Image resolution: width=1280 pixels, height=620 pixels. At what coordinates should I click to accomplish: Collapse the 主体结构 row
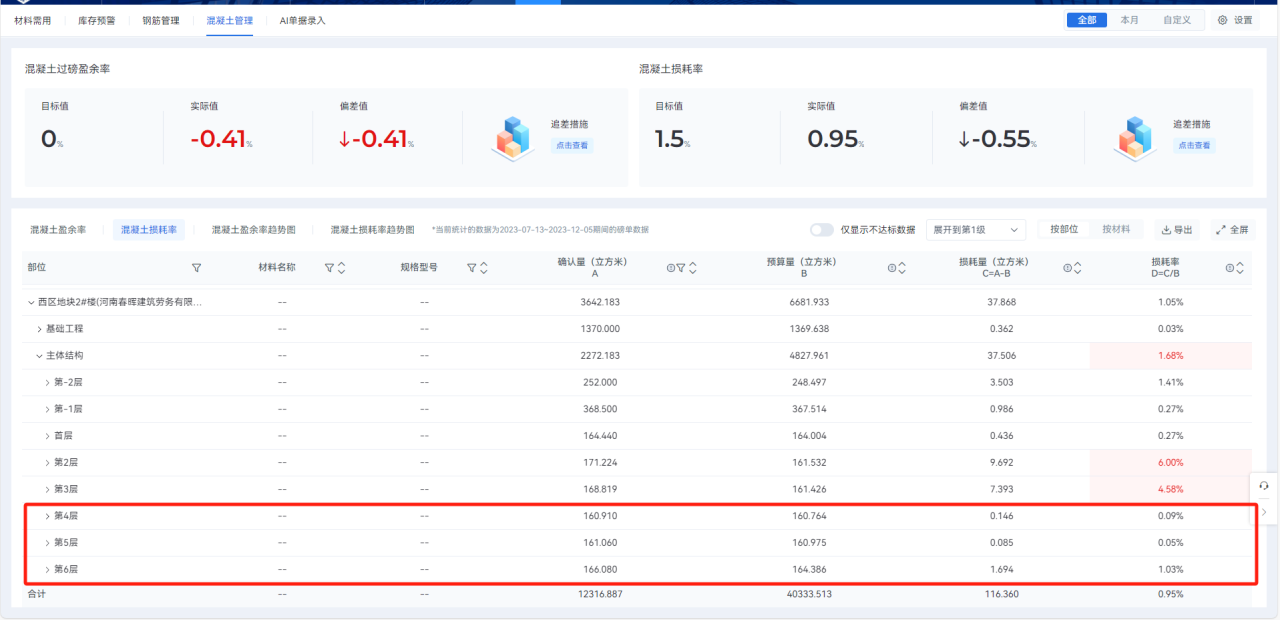tap(39, 355)
